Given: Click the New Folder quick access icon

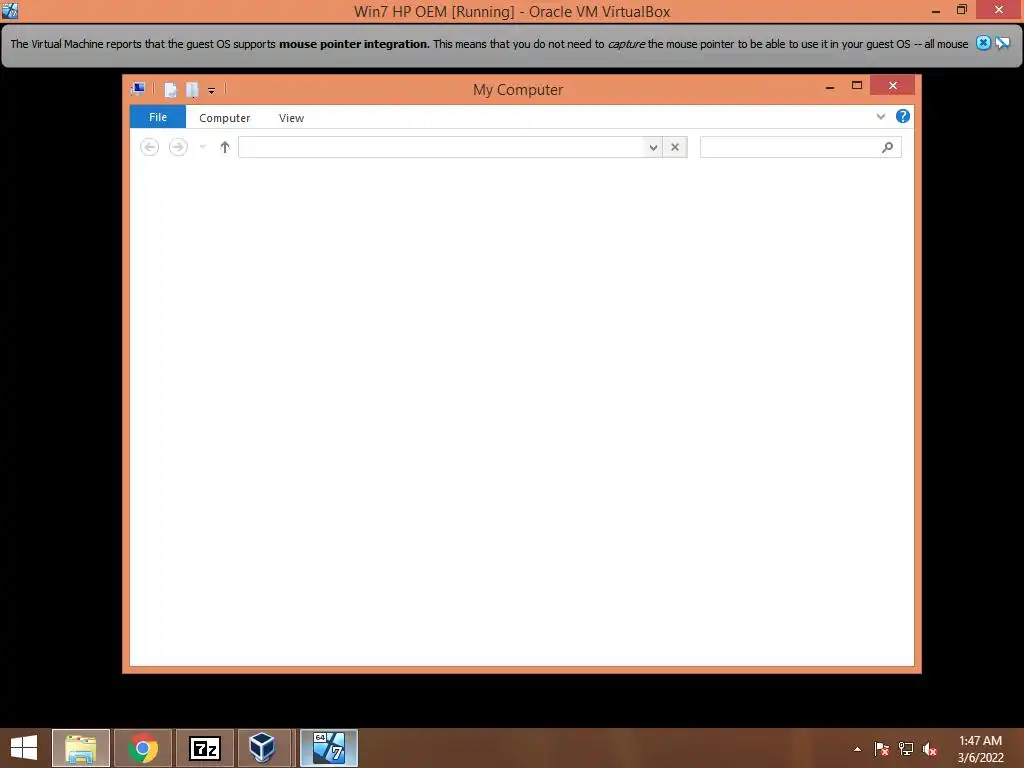Looking at the screenshot, I should 192,90.
